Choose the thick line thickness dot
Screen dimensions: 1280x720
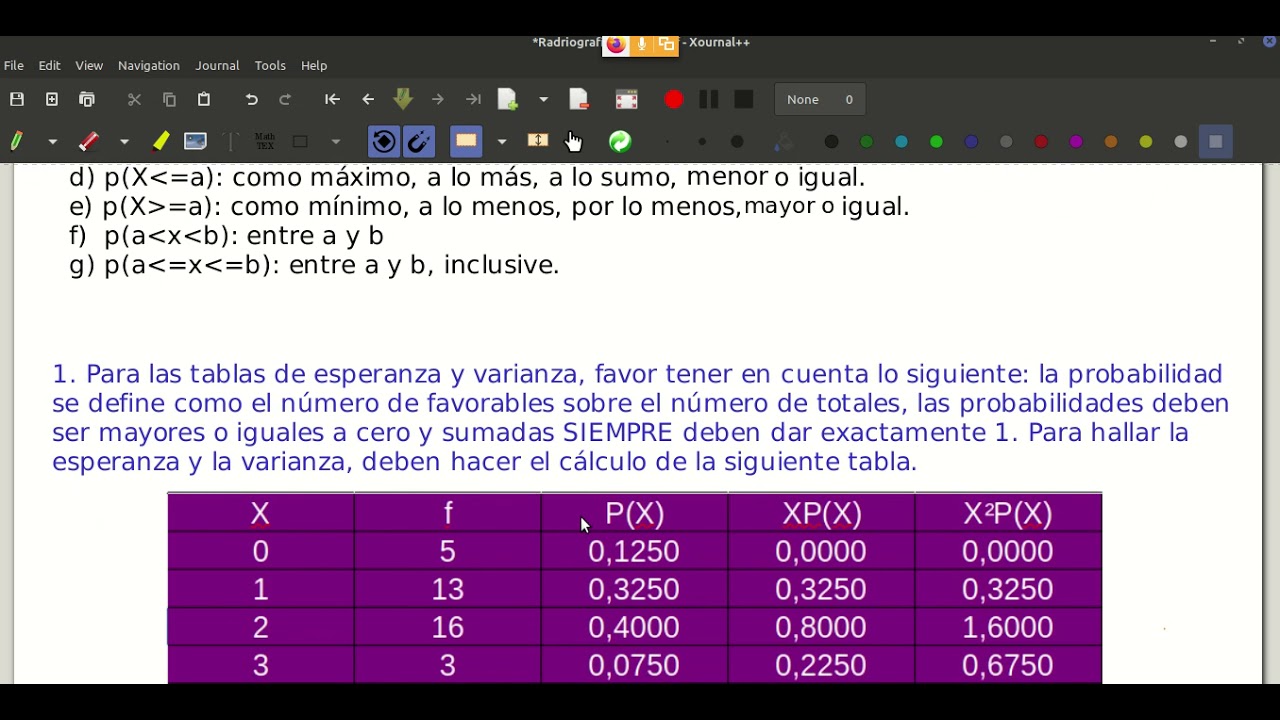click(x=737, y=141)
